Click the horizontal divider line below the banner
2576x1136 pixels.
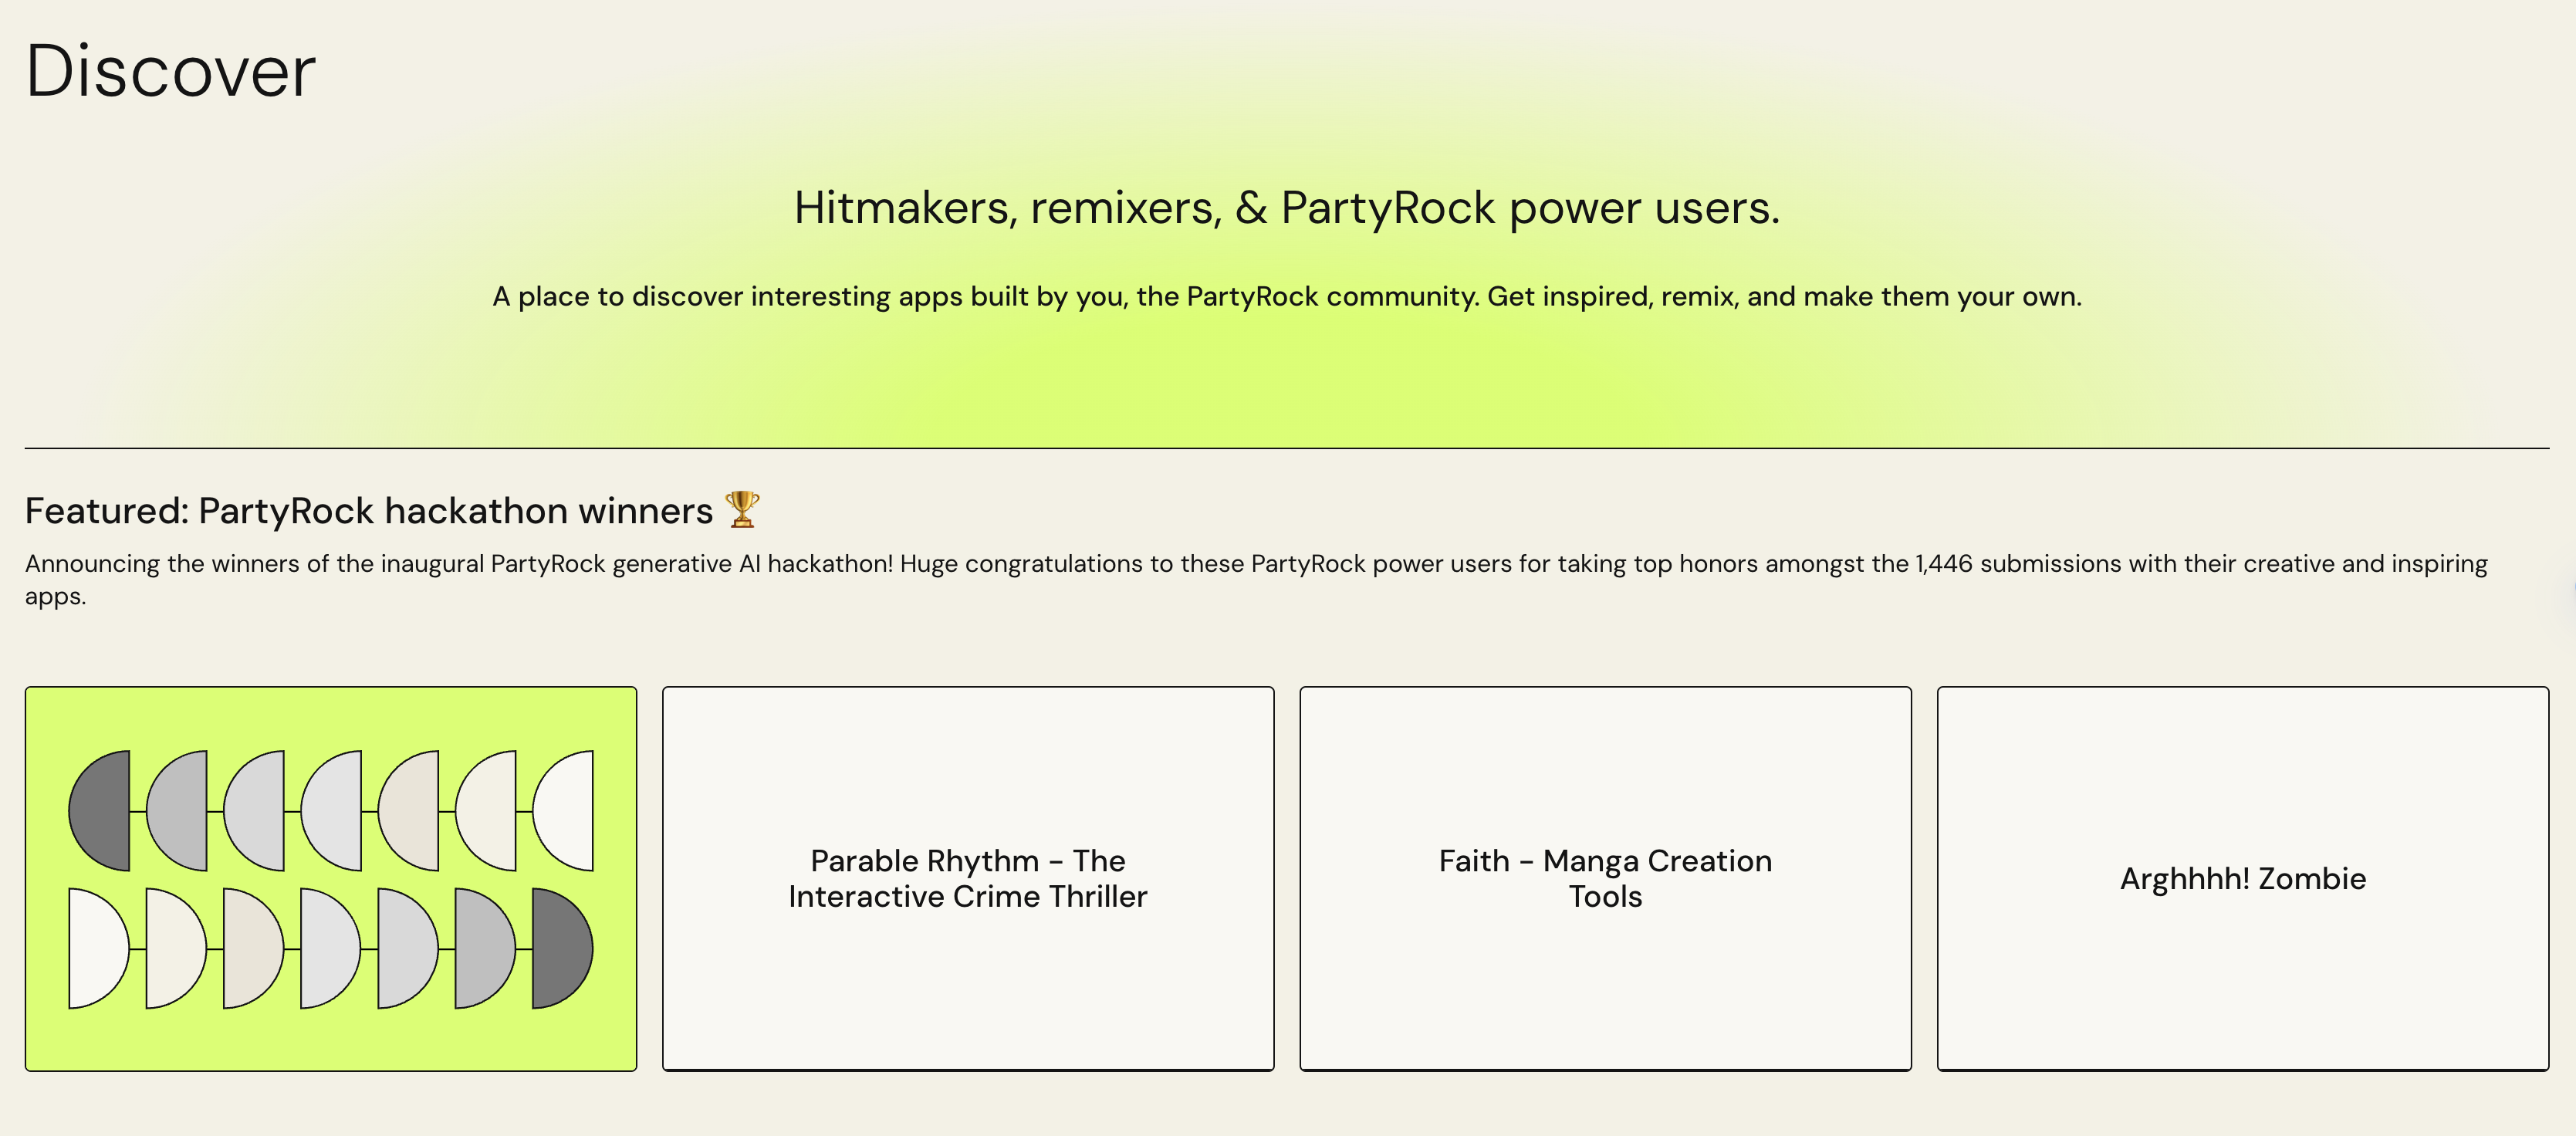click(x=1286, y=448)
